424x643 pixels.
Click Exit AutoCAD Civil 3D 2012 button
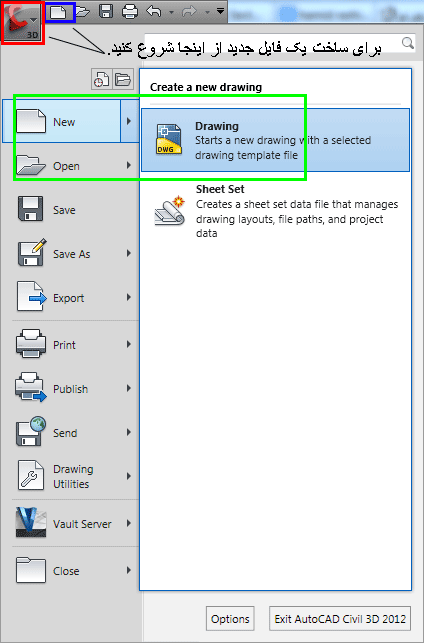point(340,618)
